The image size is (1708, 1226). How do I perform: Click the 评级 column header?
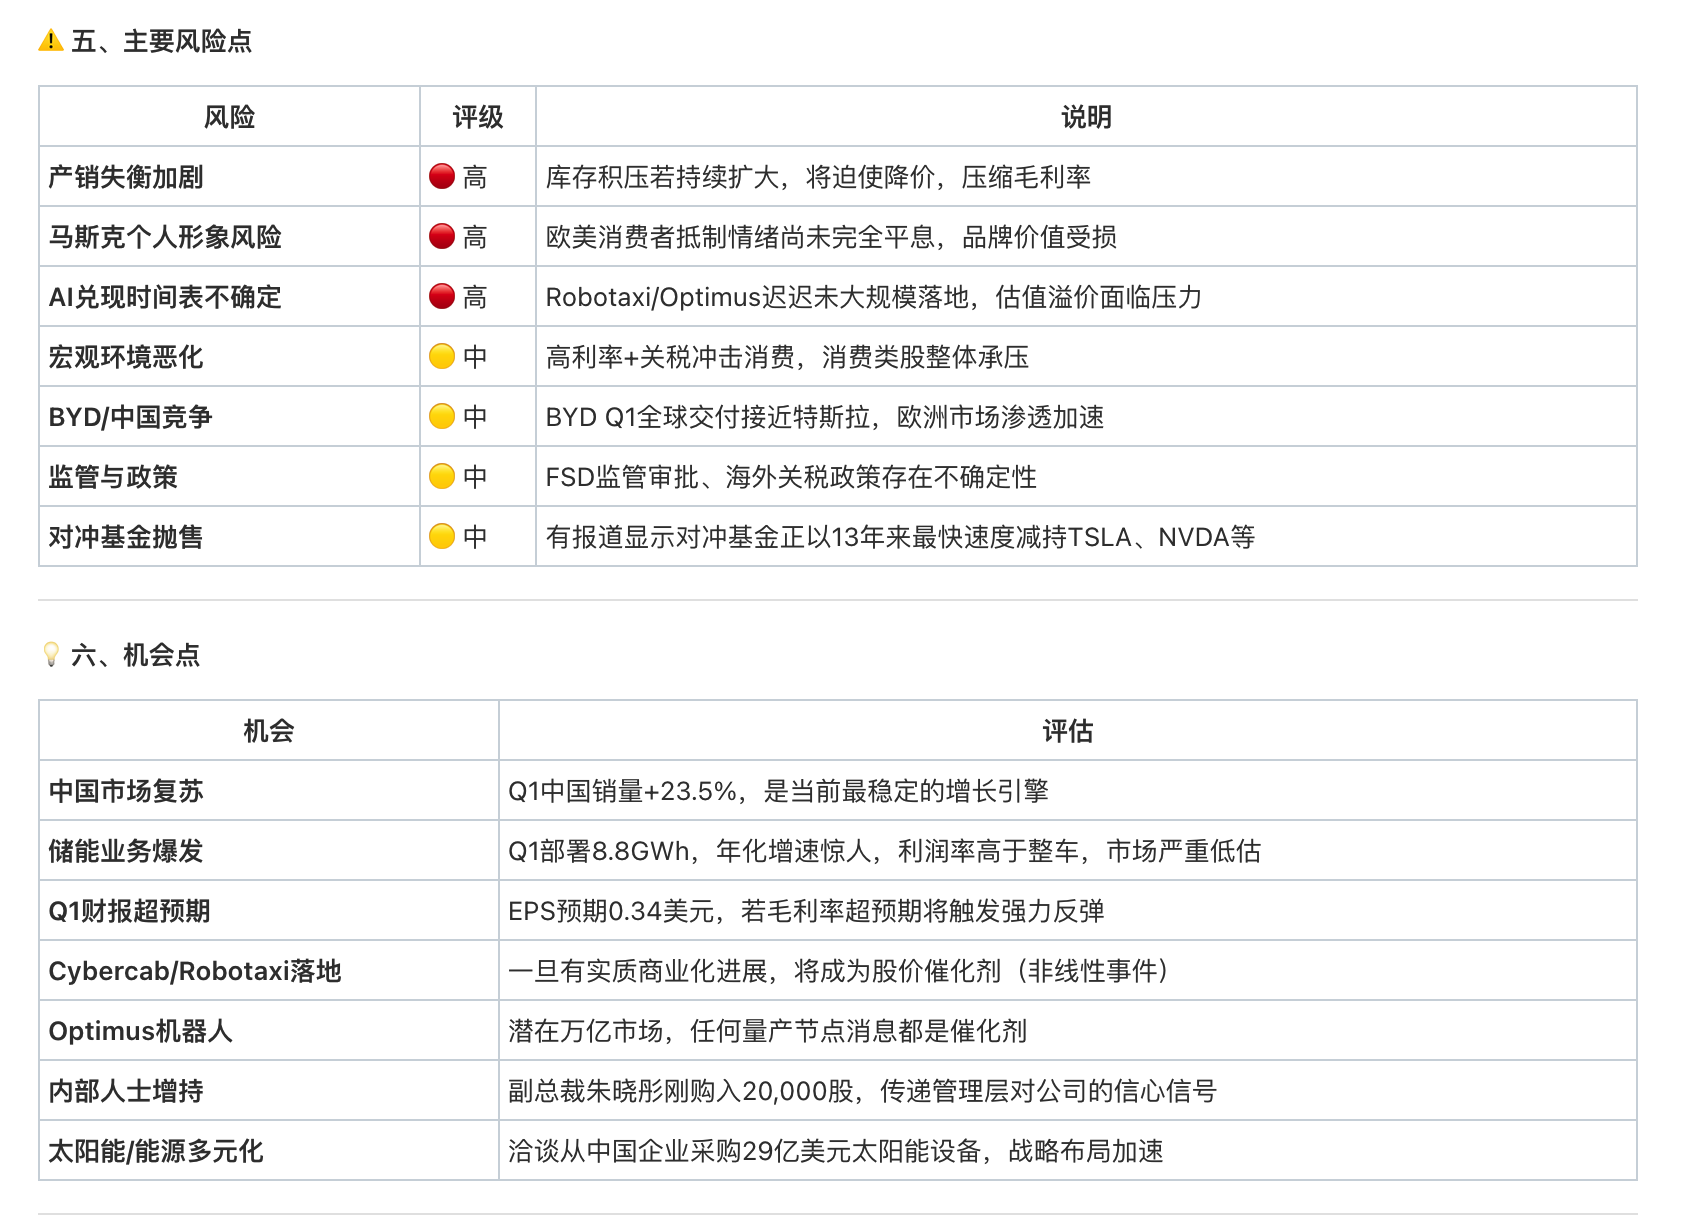pos(477,117)
